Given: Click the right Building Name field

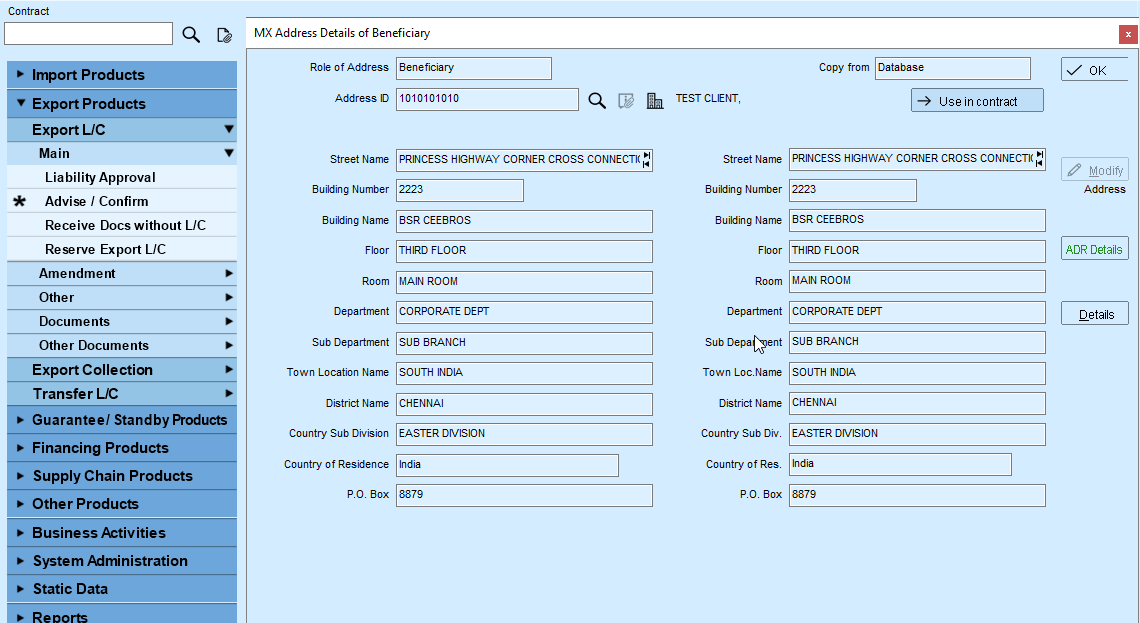Looking at the screenshot, I should pos(918,220).
